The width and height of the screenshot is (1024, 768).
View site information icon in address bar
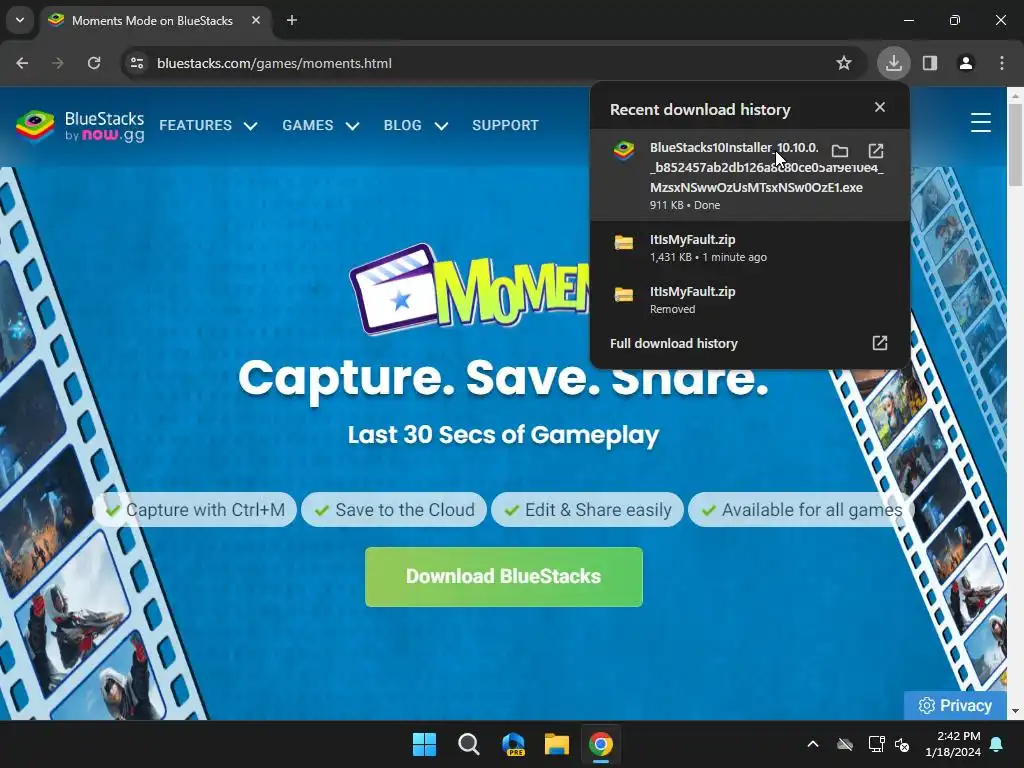(x=137, y=63)
